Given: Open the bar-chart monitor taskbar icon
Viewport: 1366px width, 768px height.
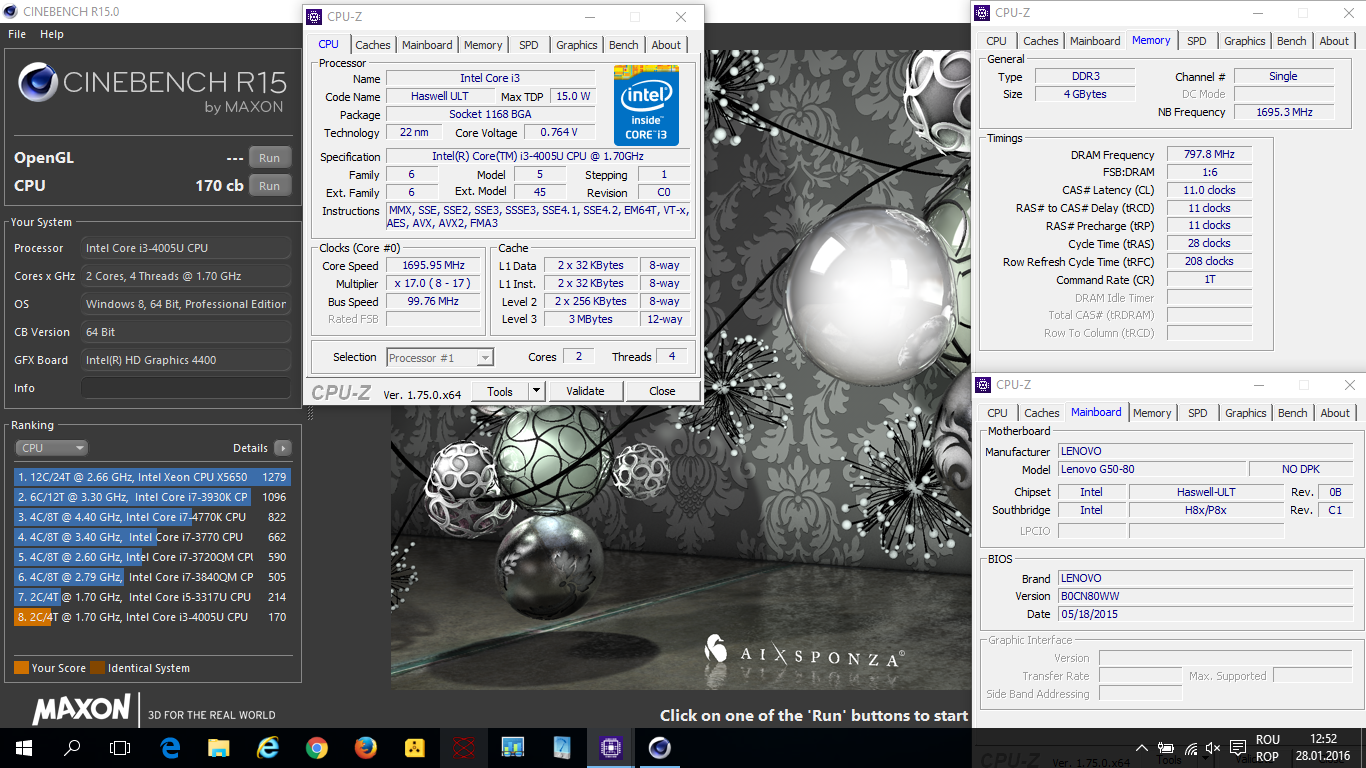Looking at the screenshot, I should pos(512,747).
